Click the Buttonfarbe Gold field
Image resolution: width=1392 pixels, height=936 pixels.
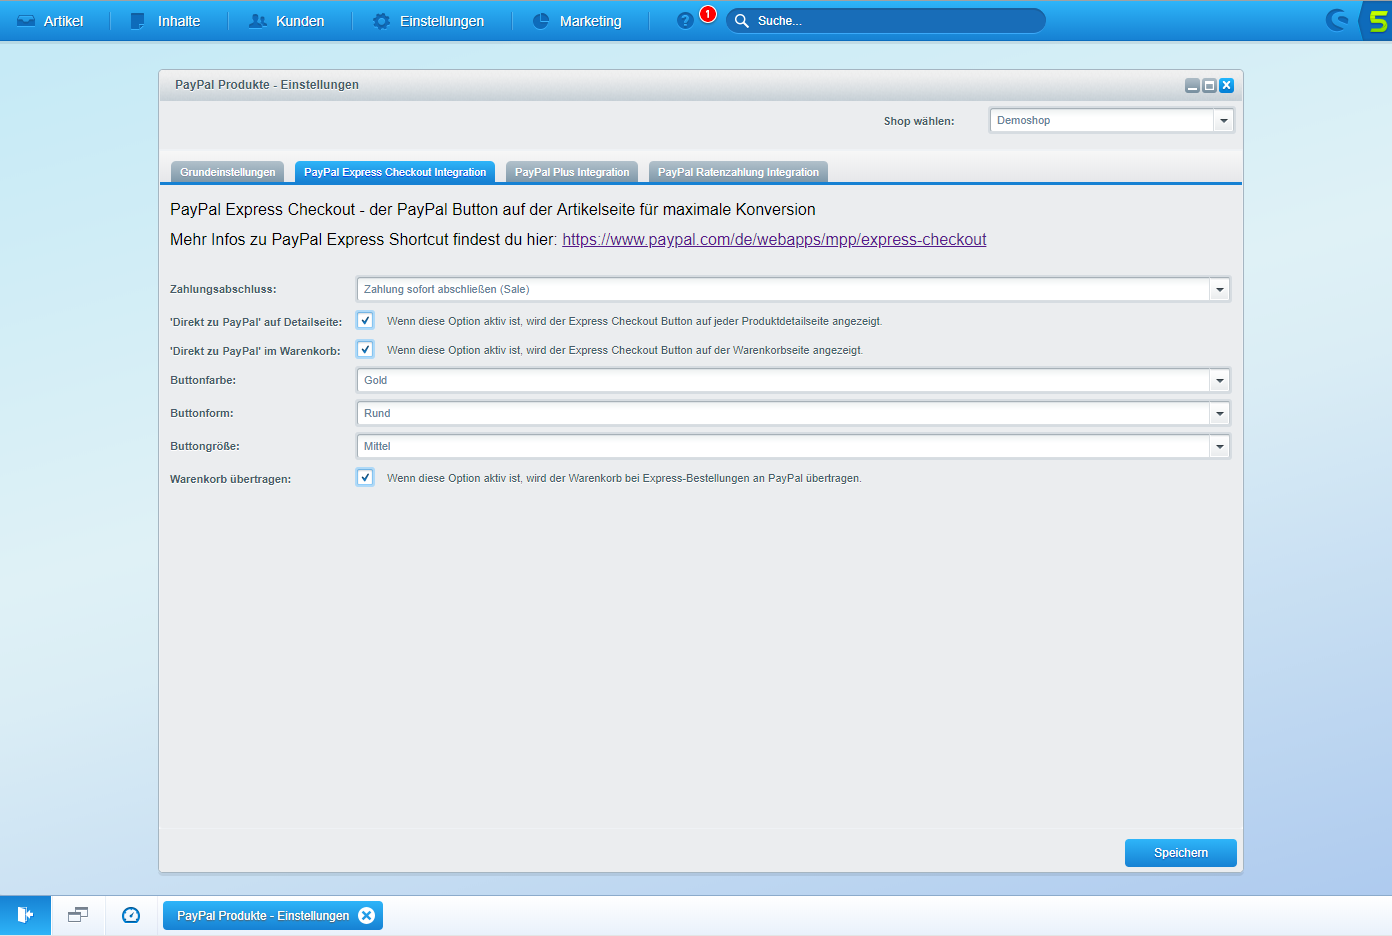click(x=783, y=381)
